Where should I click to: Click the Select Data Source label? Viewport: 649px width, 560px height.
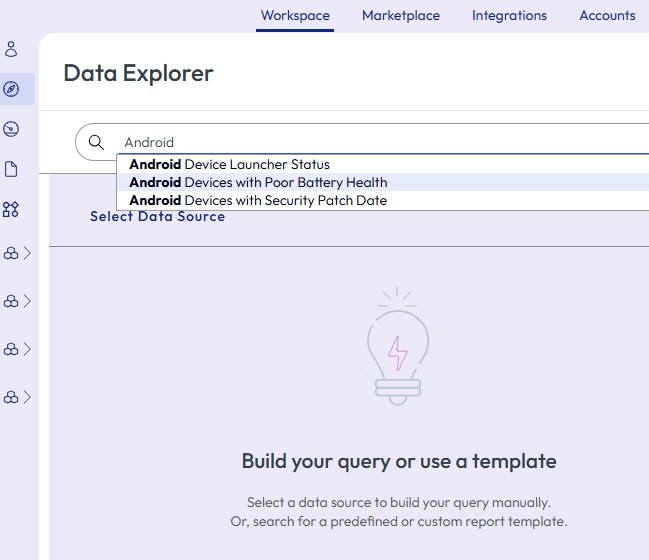point(158,216)
